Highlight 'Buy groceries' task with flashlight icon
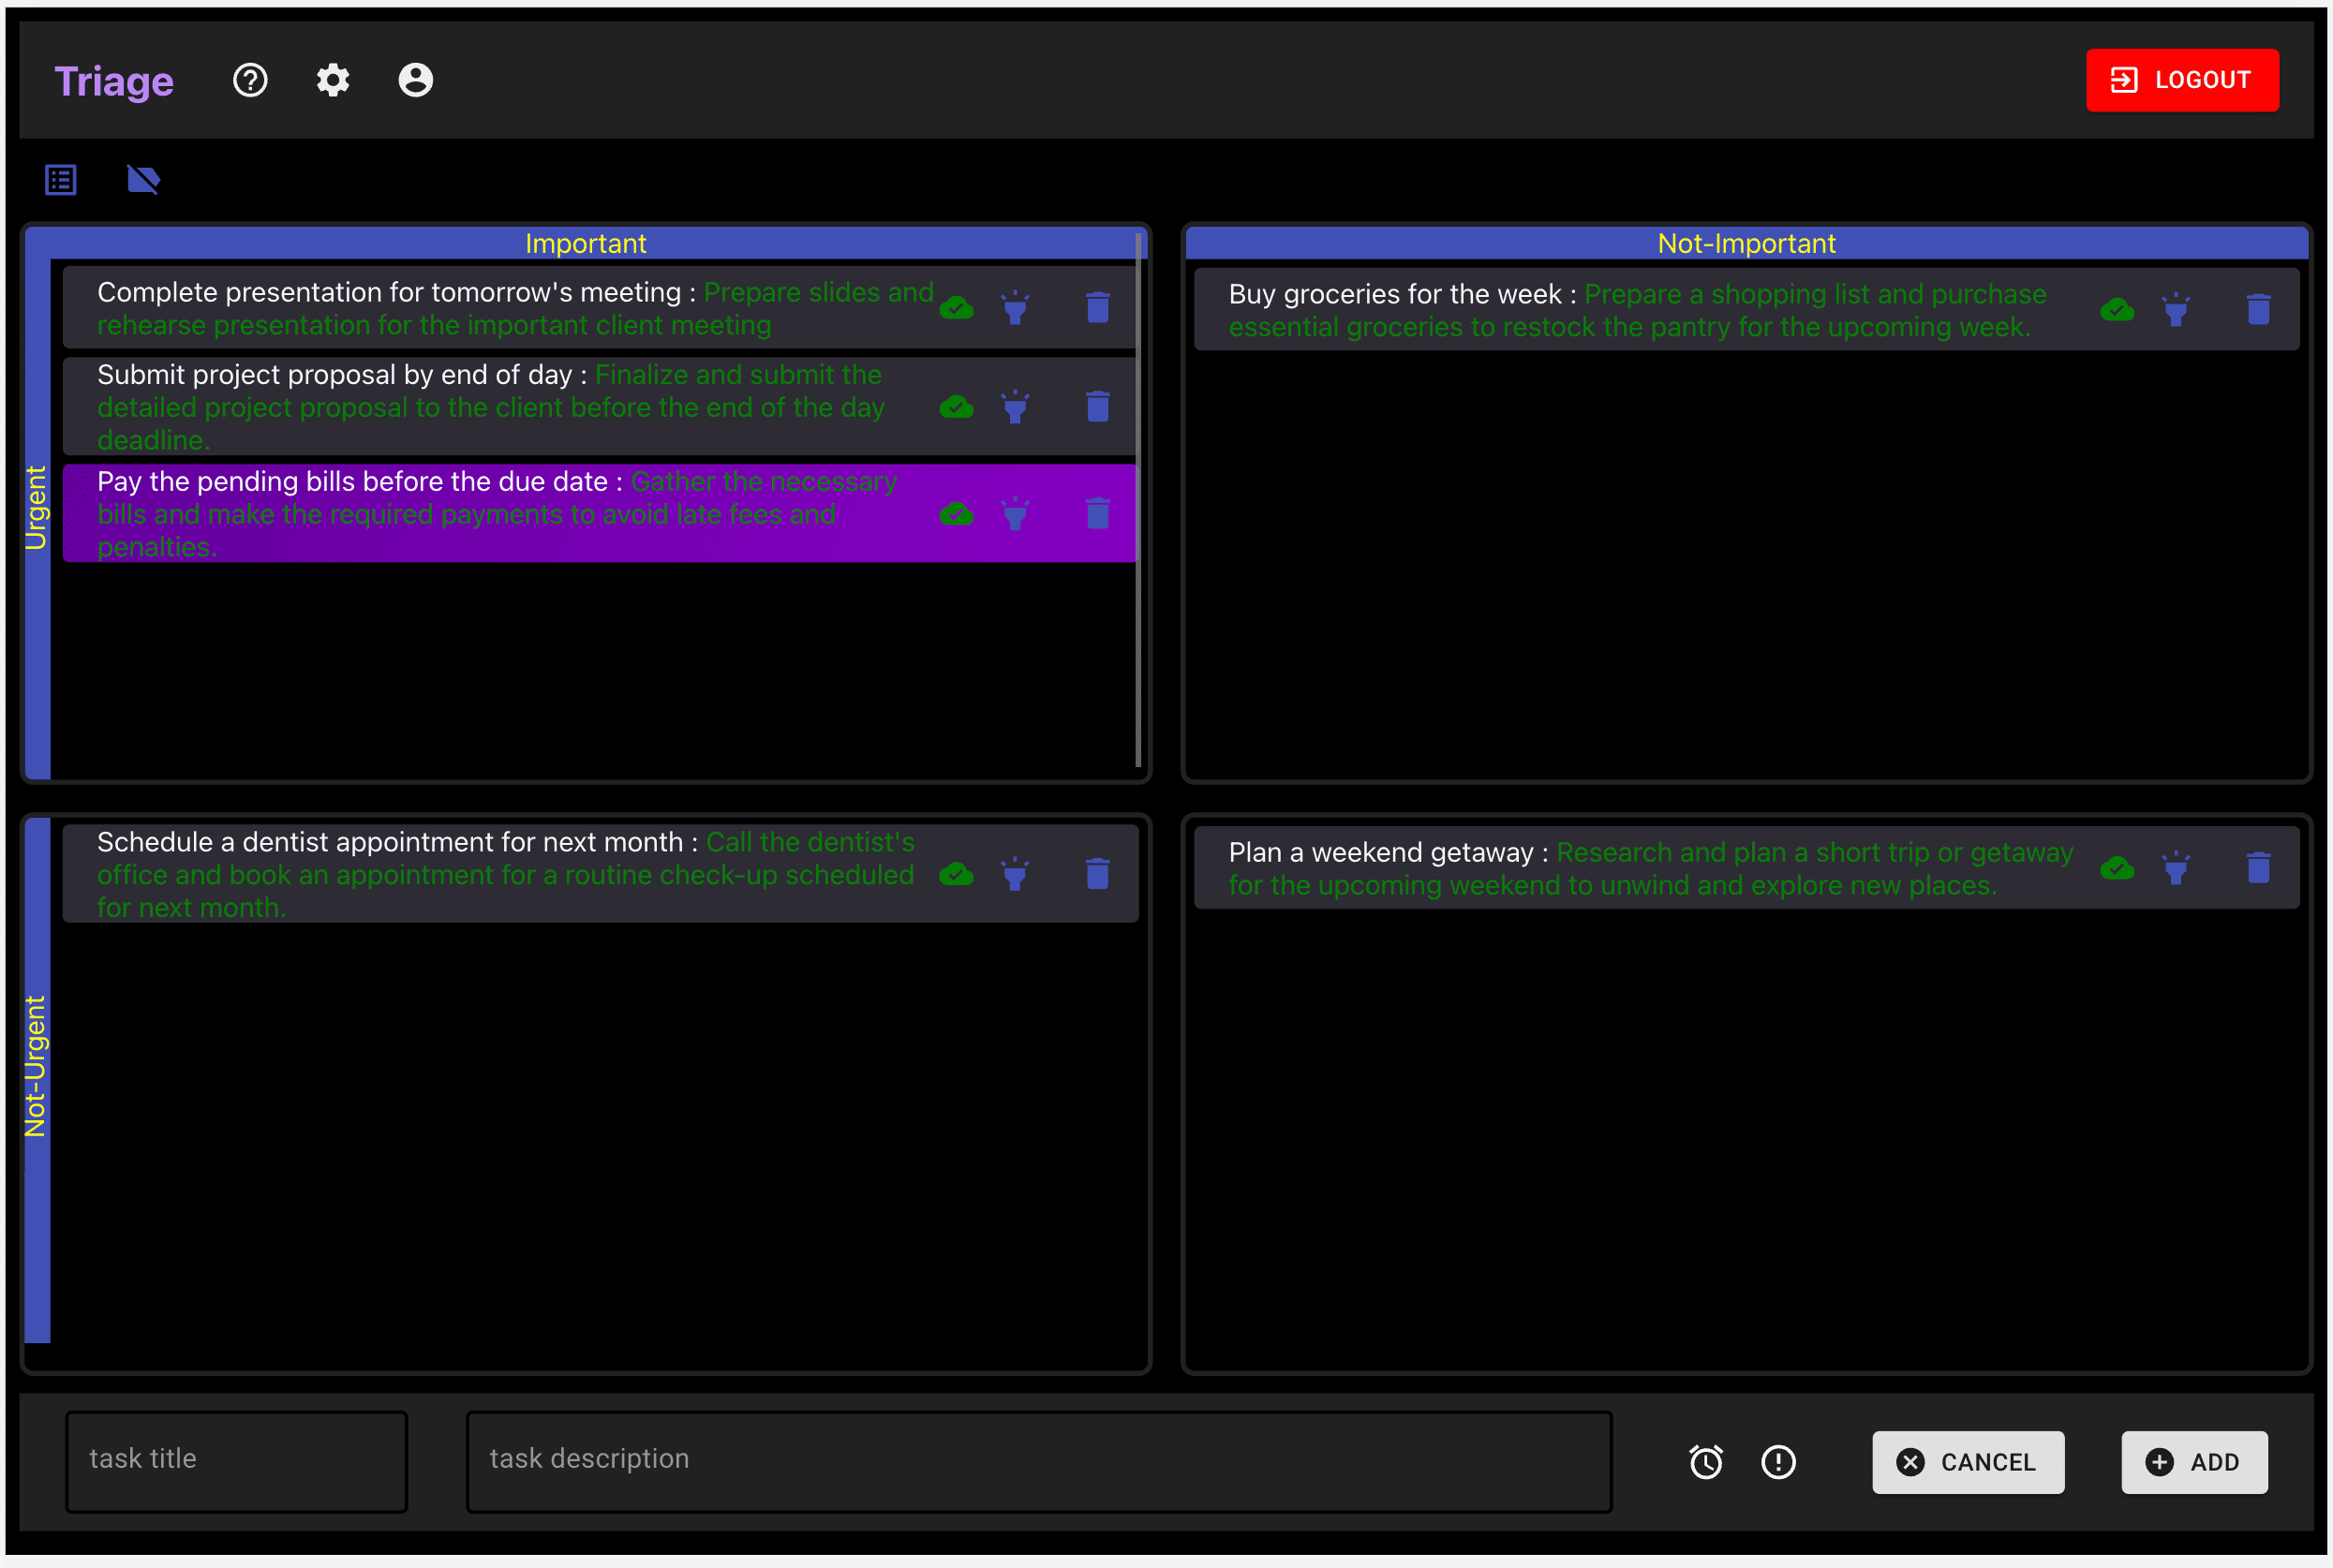Viewport: 2333px width, 1568px height. [x=2176, y=310]
